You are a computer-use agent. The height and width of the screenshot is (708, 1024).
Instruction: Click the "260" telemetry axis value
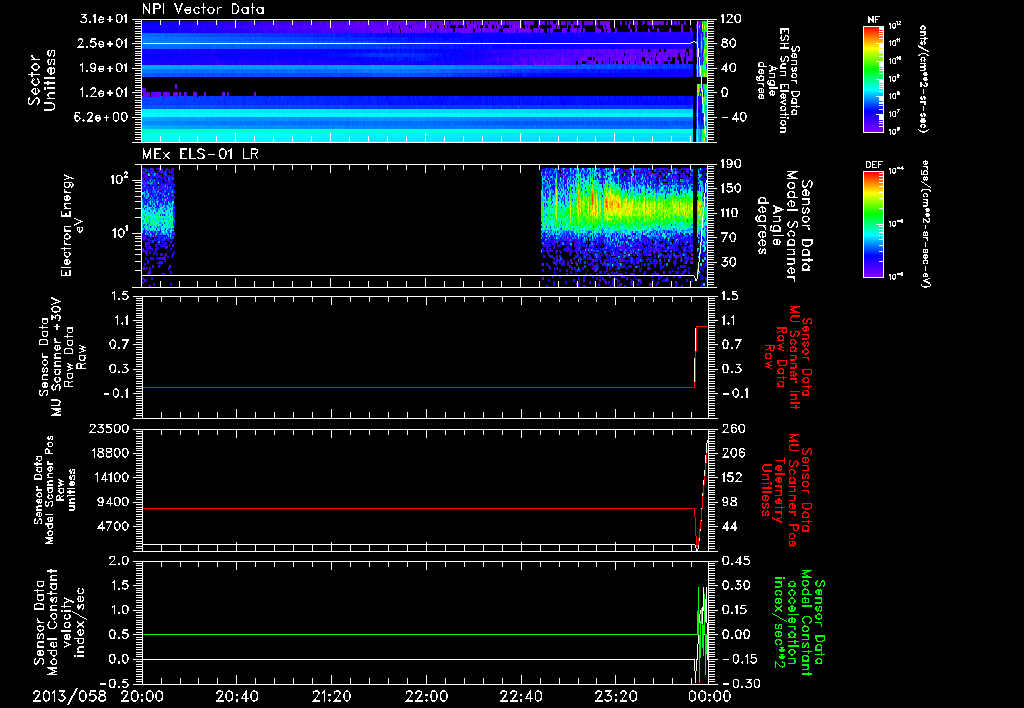[x=733, y=429]
